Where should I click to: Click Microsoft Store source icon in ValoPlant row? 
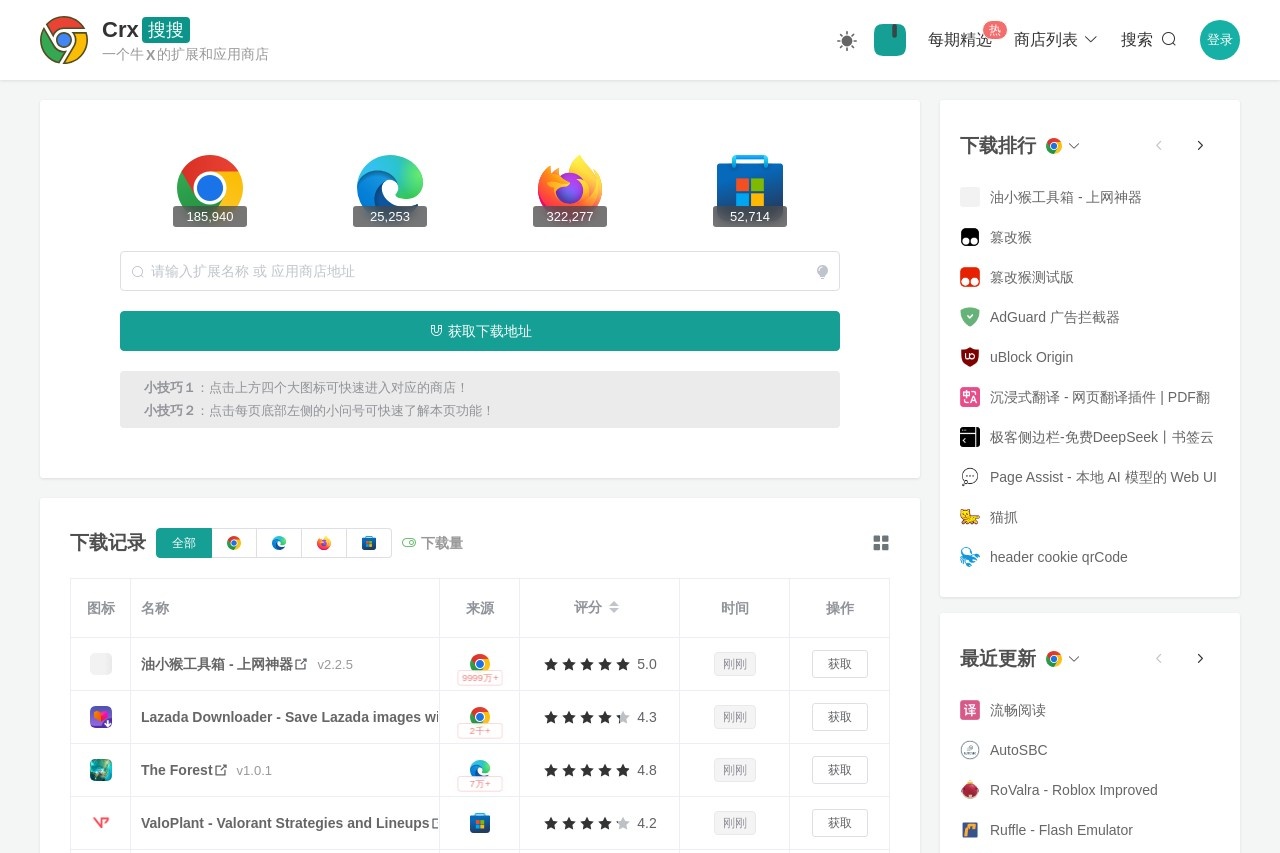(x=480, y=823)
